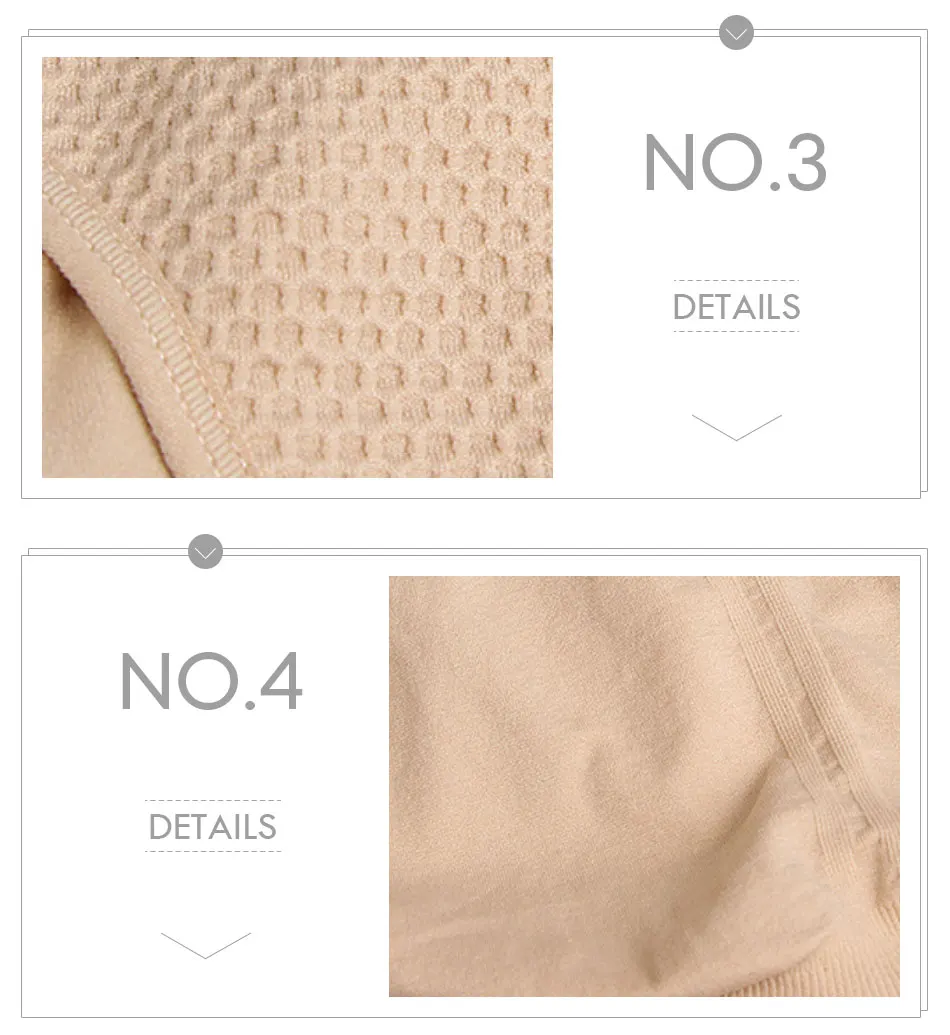Click the round chevron badge above NO.3 panel
Image resolution: width=950 pixels, height=1035 pixels.
coord(736,32)
